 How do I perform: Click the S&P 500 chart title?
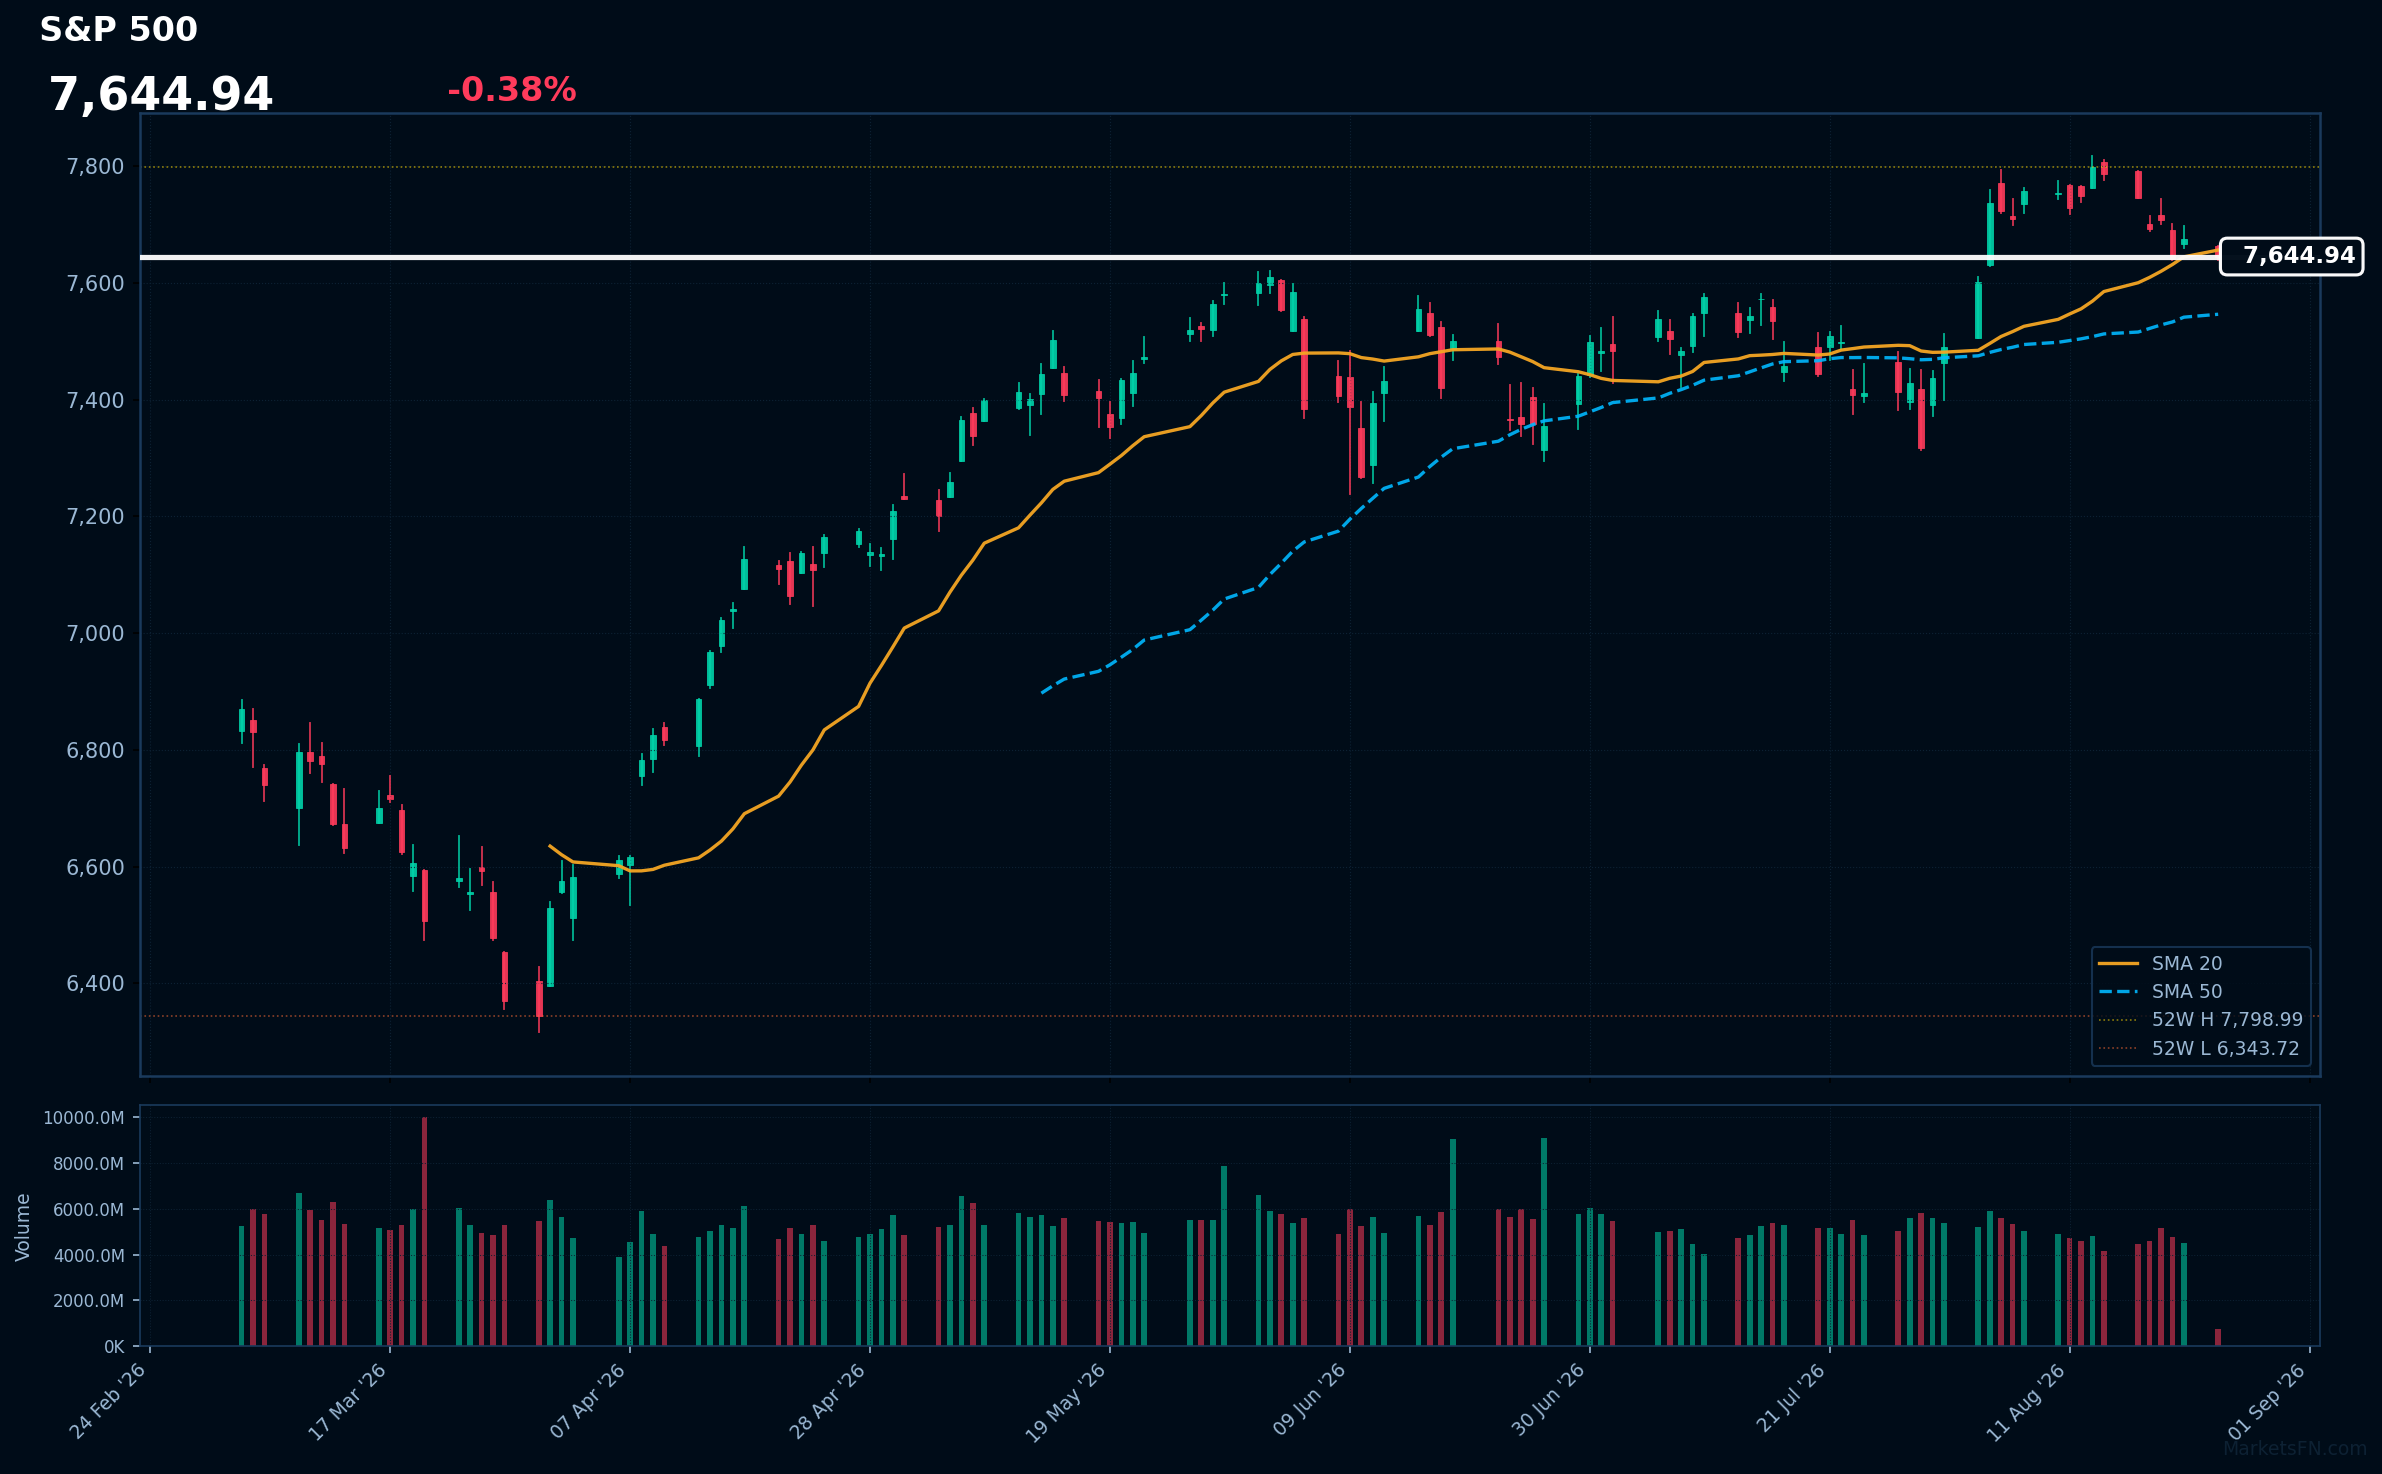(119, 30)
